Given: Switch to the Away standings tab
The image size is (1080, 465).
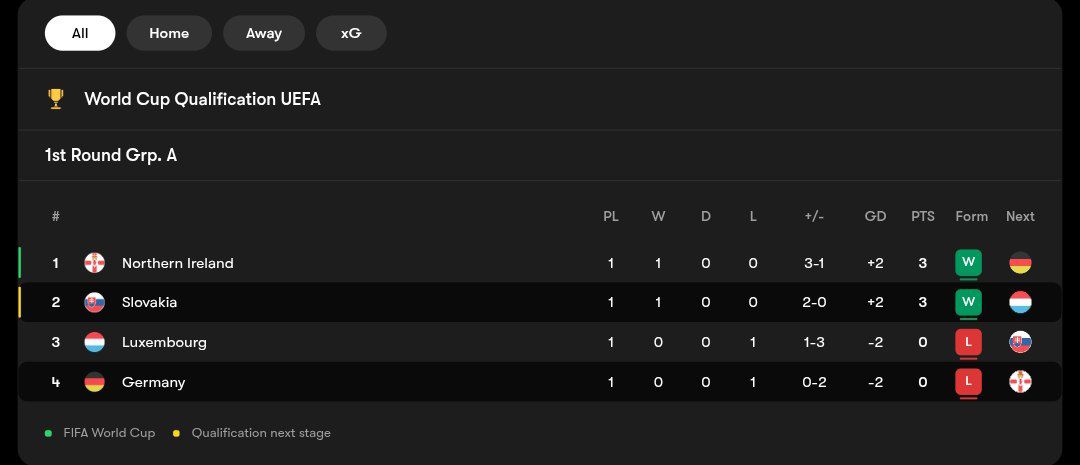Looking at the screenshot, I should [264, 33].
